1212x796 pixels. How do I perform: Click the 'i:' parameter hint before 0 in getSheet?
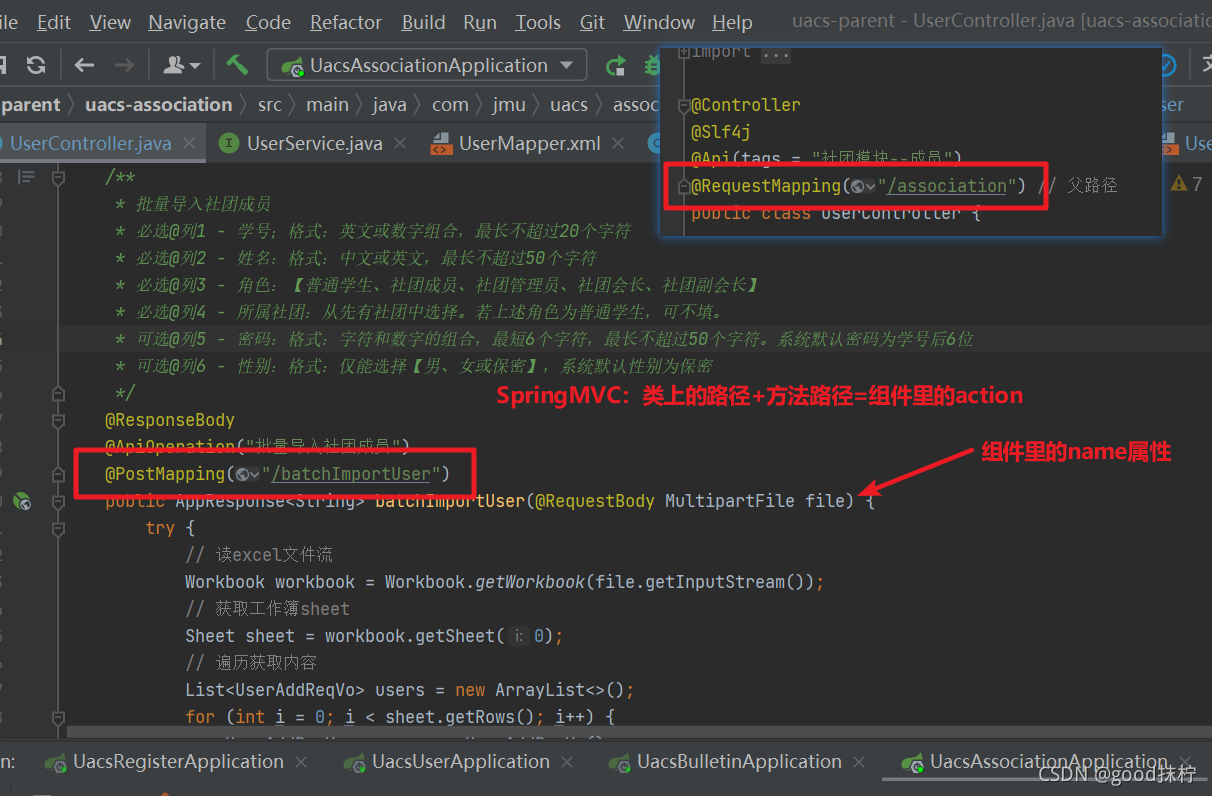pyautogui.click(x=518, y=636)
